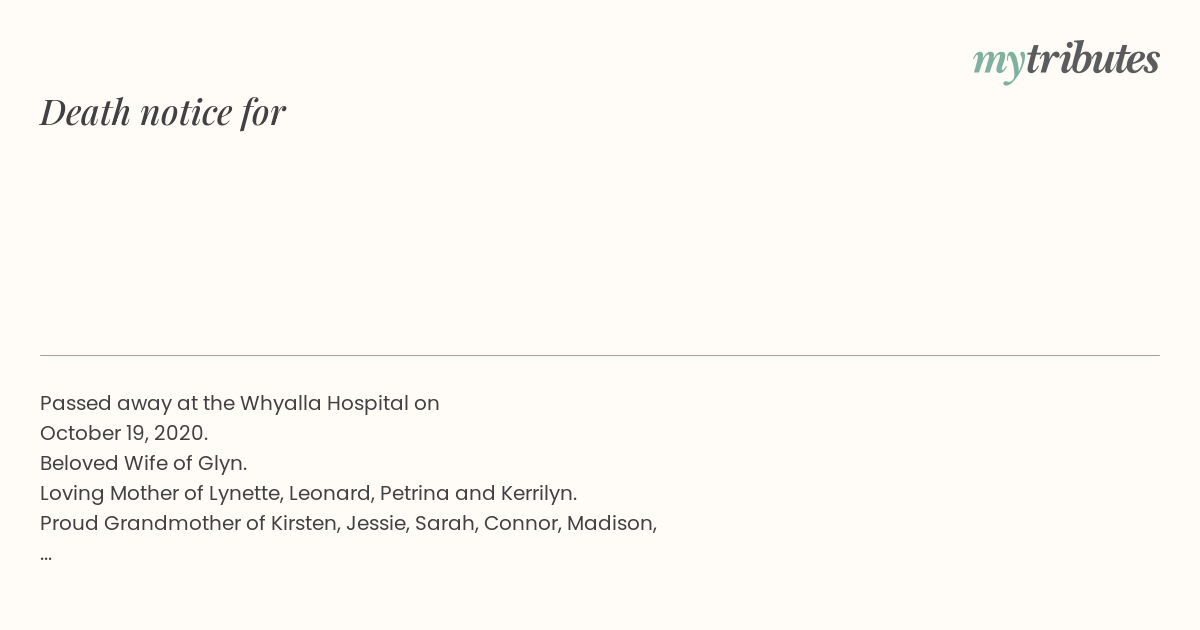Click the name "Lynette"

click(x=243, y=493)
